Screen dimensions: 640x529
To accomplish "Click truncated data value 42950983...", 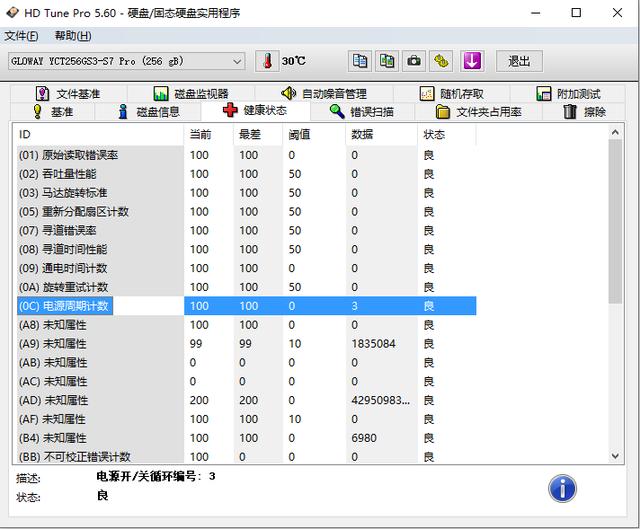I will coord(380,400).
